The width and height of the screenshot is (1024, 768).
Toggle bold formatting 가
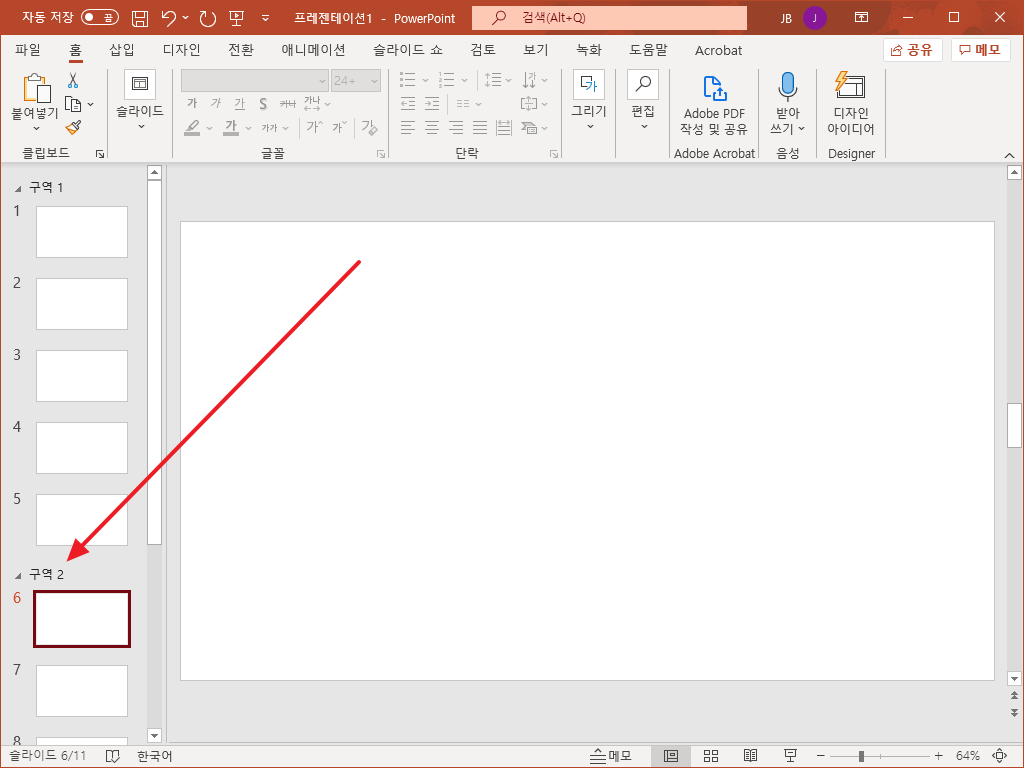[x=192, y=103]
